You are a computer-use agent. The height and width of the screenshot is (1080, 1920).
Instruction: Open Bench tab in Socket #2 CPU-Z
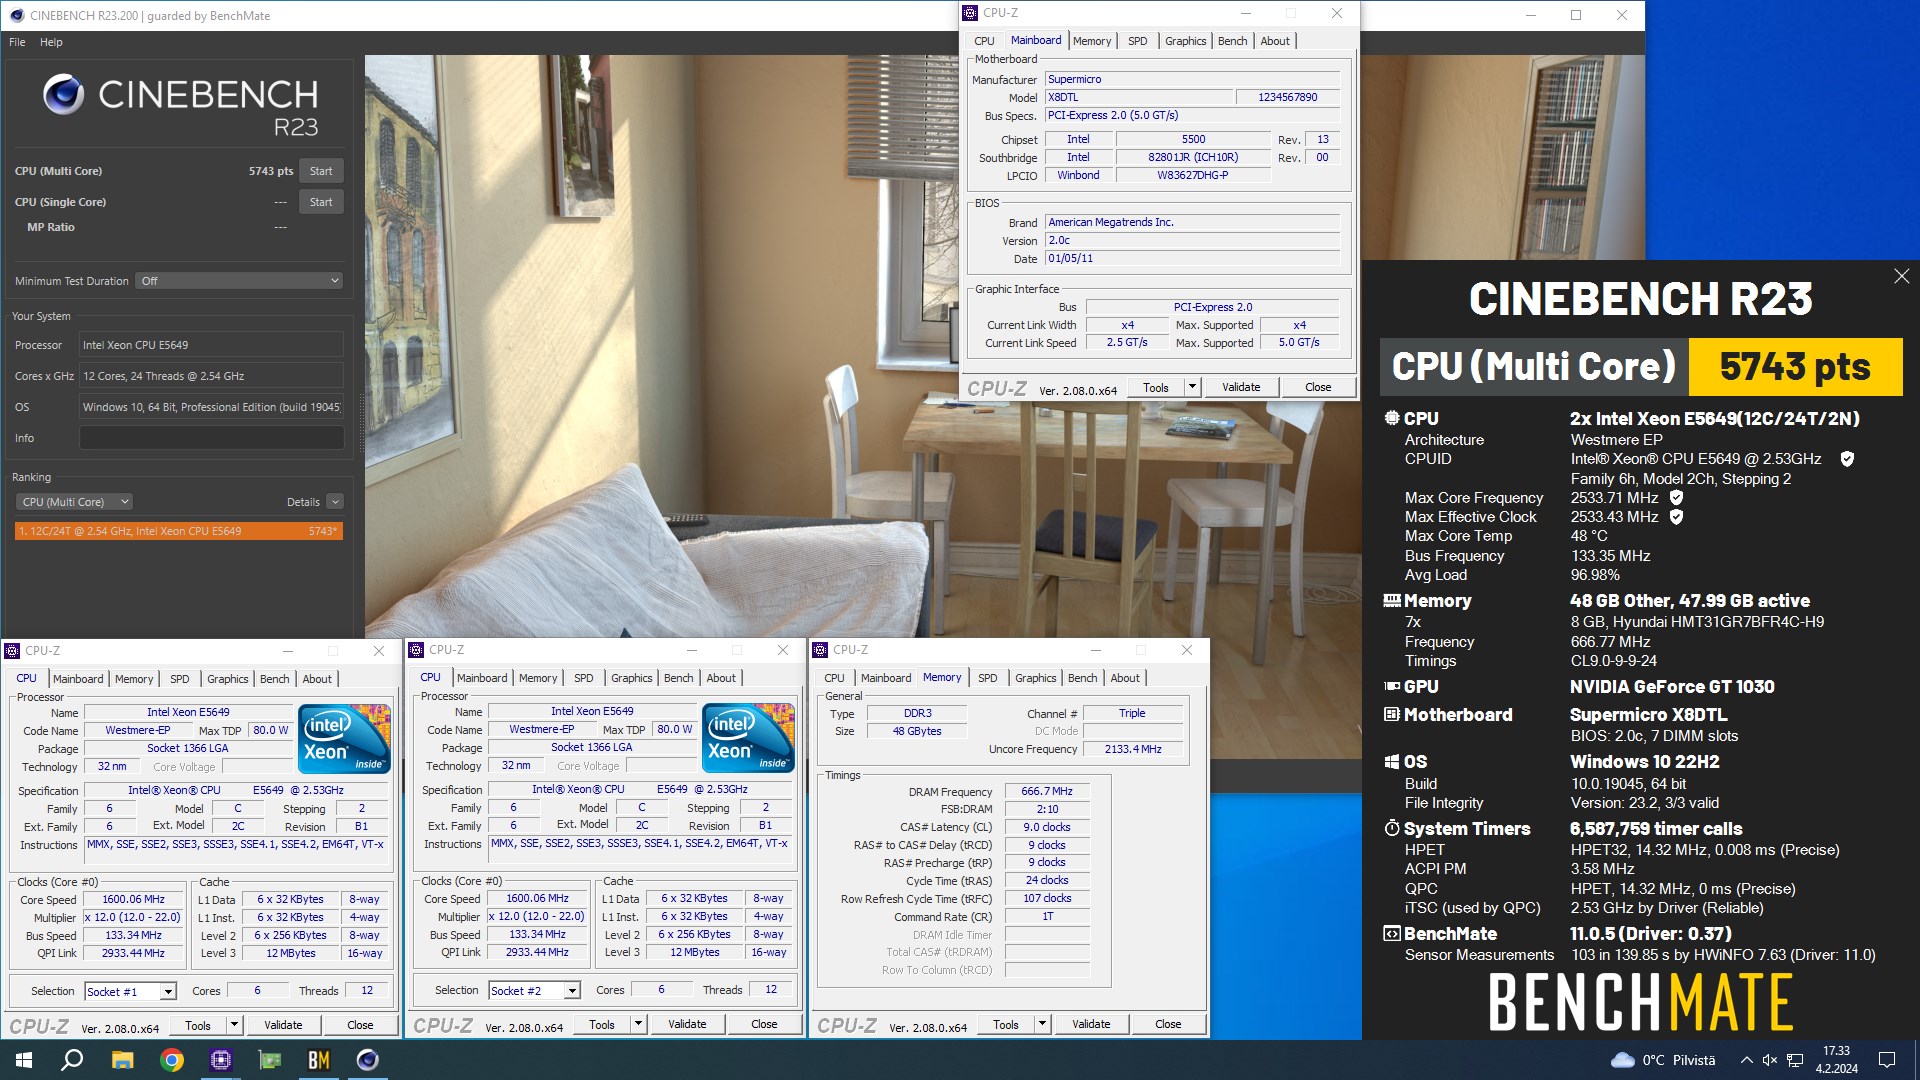[678, 678]
